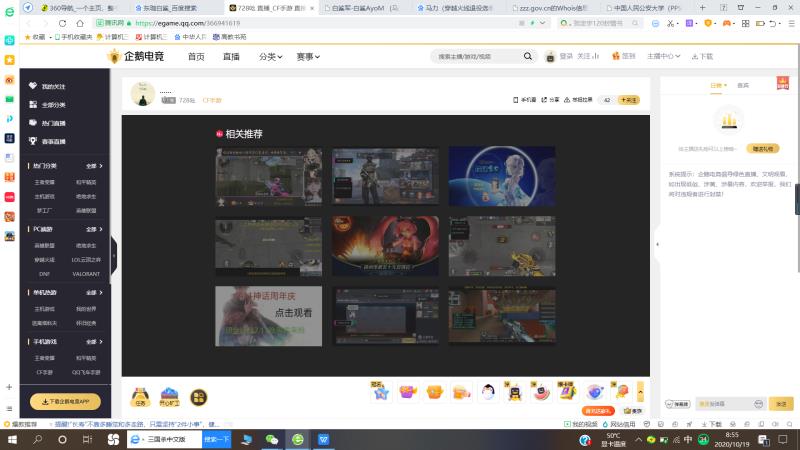Collapse the chat panel with side arrow

(657, 244)
